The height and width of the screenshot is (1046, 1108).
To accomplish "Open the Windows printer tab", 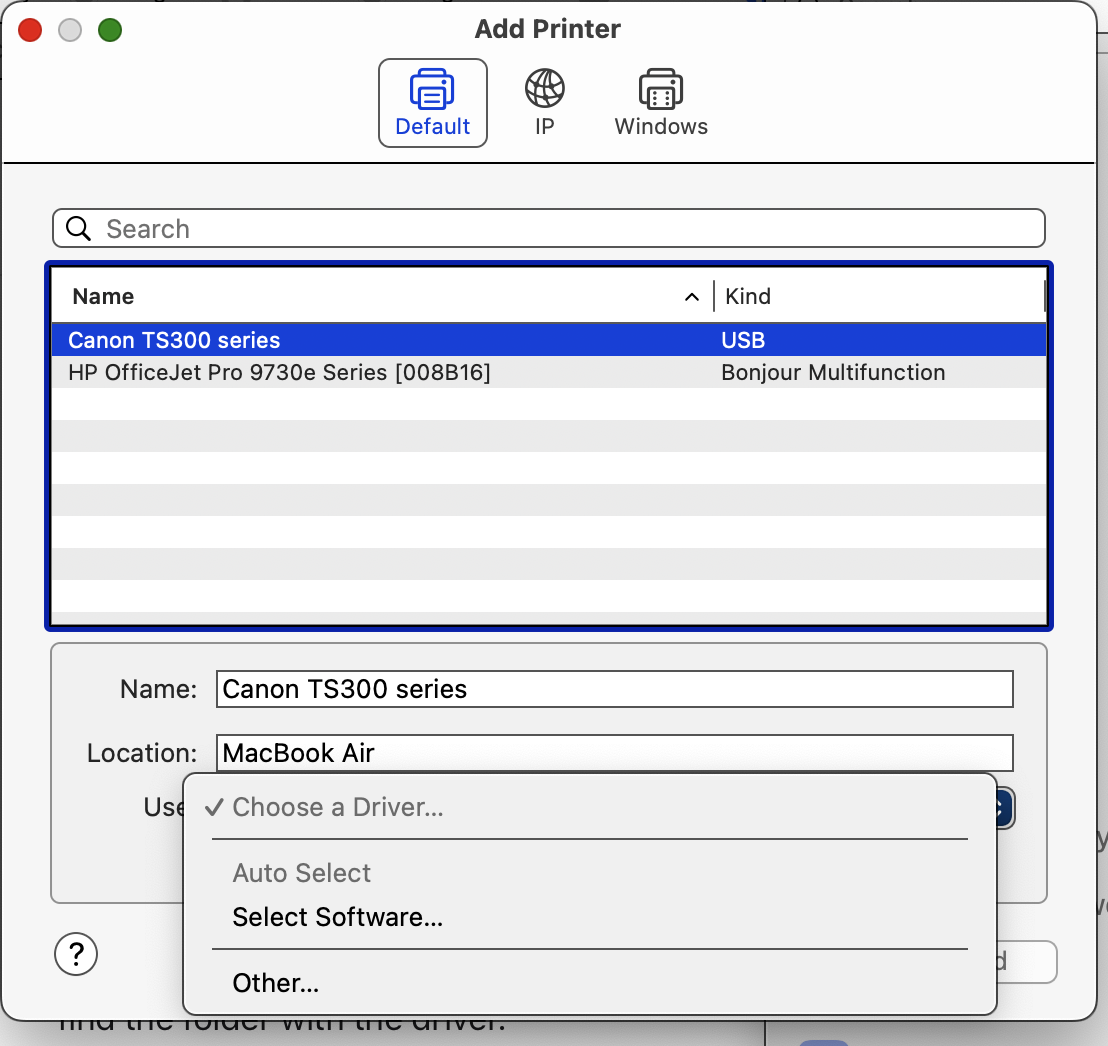I will (x=661, y=103).
